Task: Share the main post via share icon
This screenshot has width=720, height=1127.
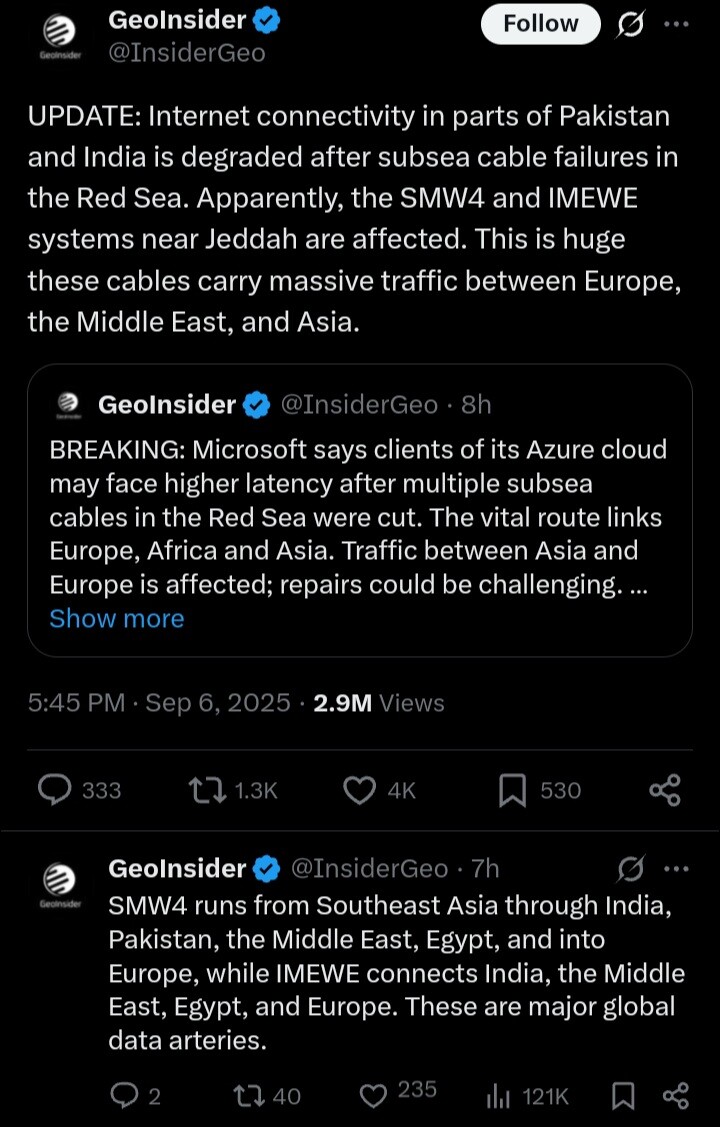Action: click(665, 791)
